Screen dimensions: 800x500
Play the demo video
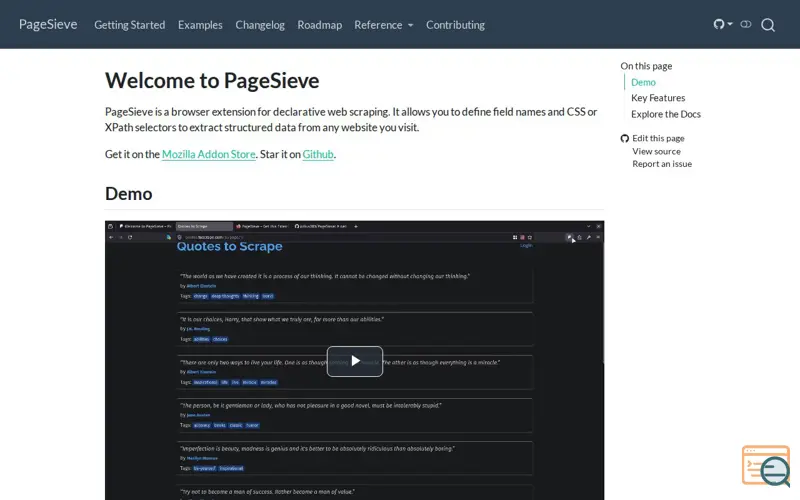[x=355, y=361]
